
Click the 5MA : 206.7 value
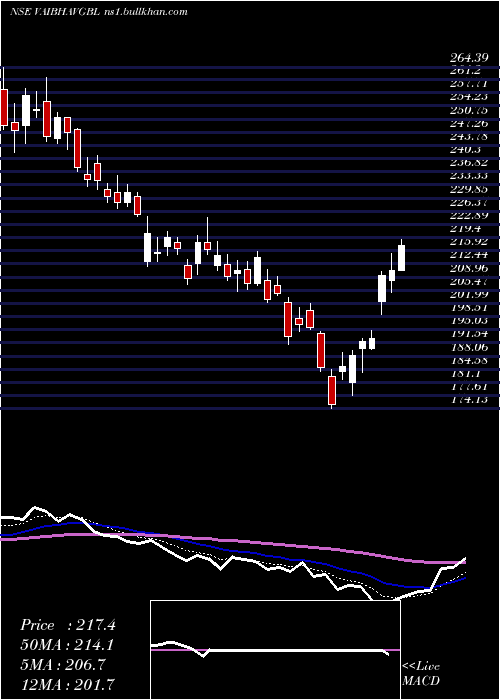[62, 665]
